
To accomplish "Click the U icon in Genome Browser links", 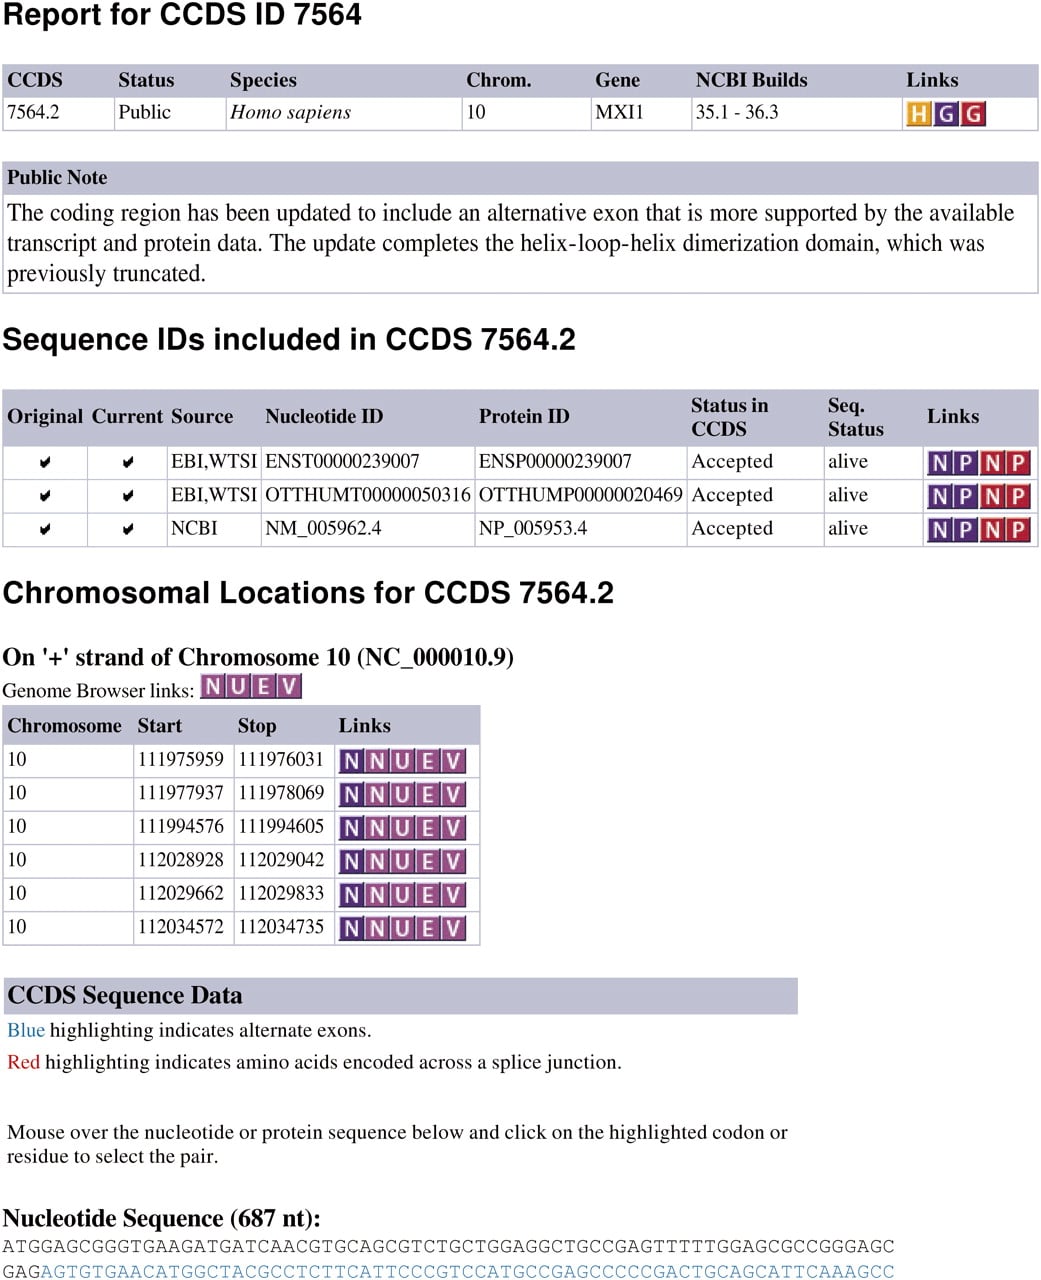I will pyautogui.click(x=238, y=687).
